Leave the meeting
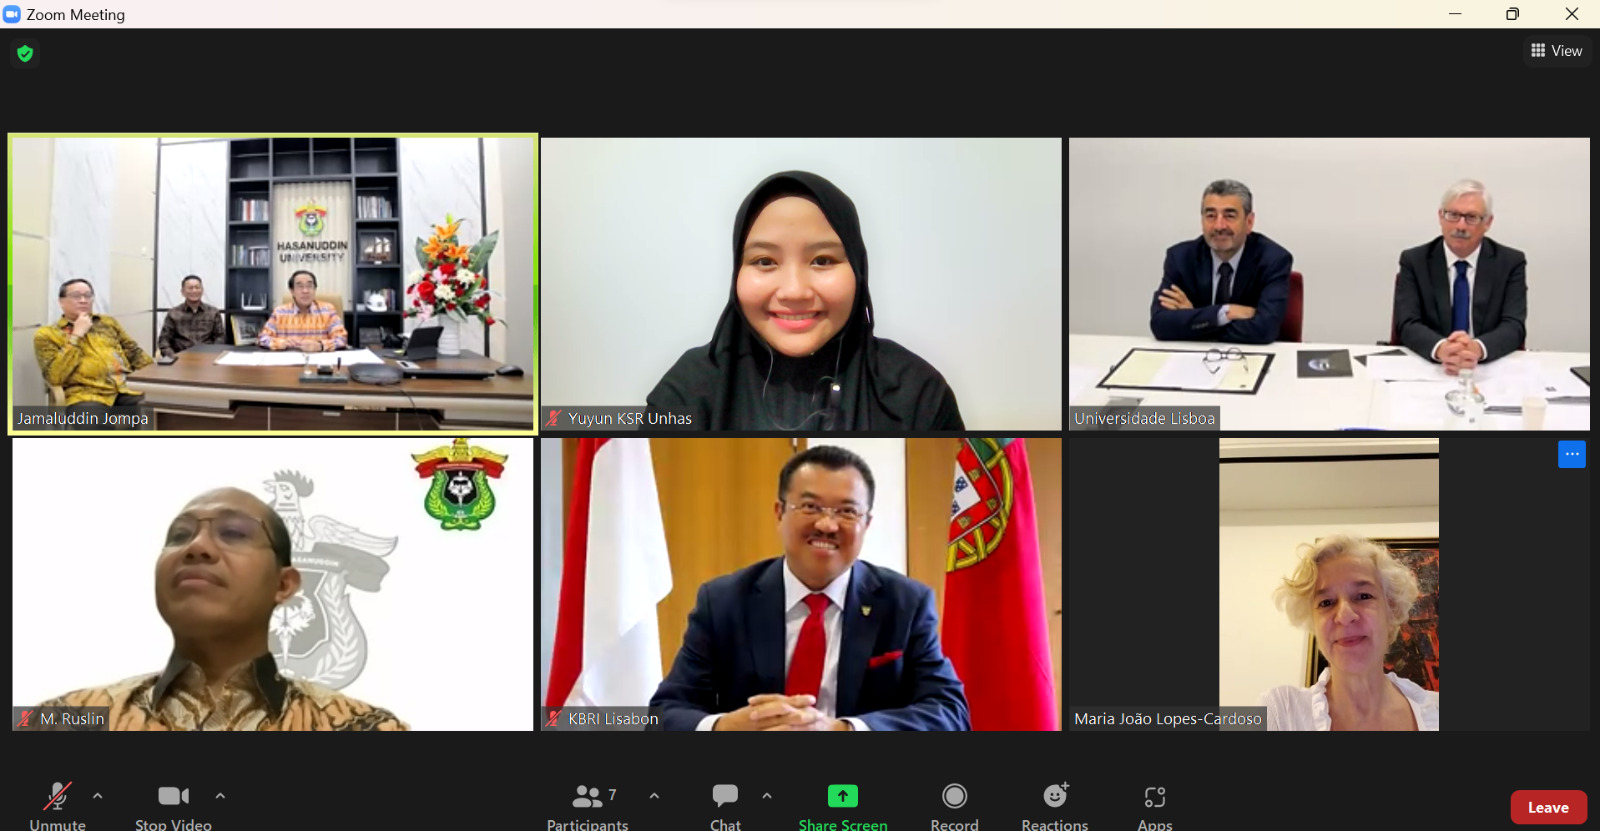The height and width of the screenshot is (831, 1600). pos(1547,807)
